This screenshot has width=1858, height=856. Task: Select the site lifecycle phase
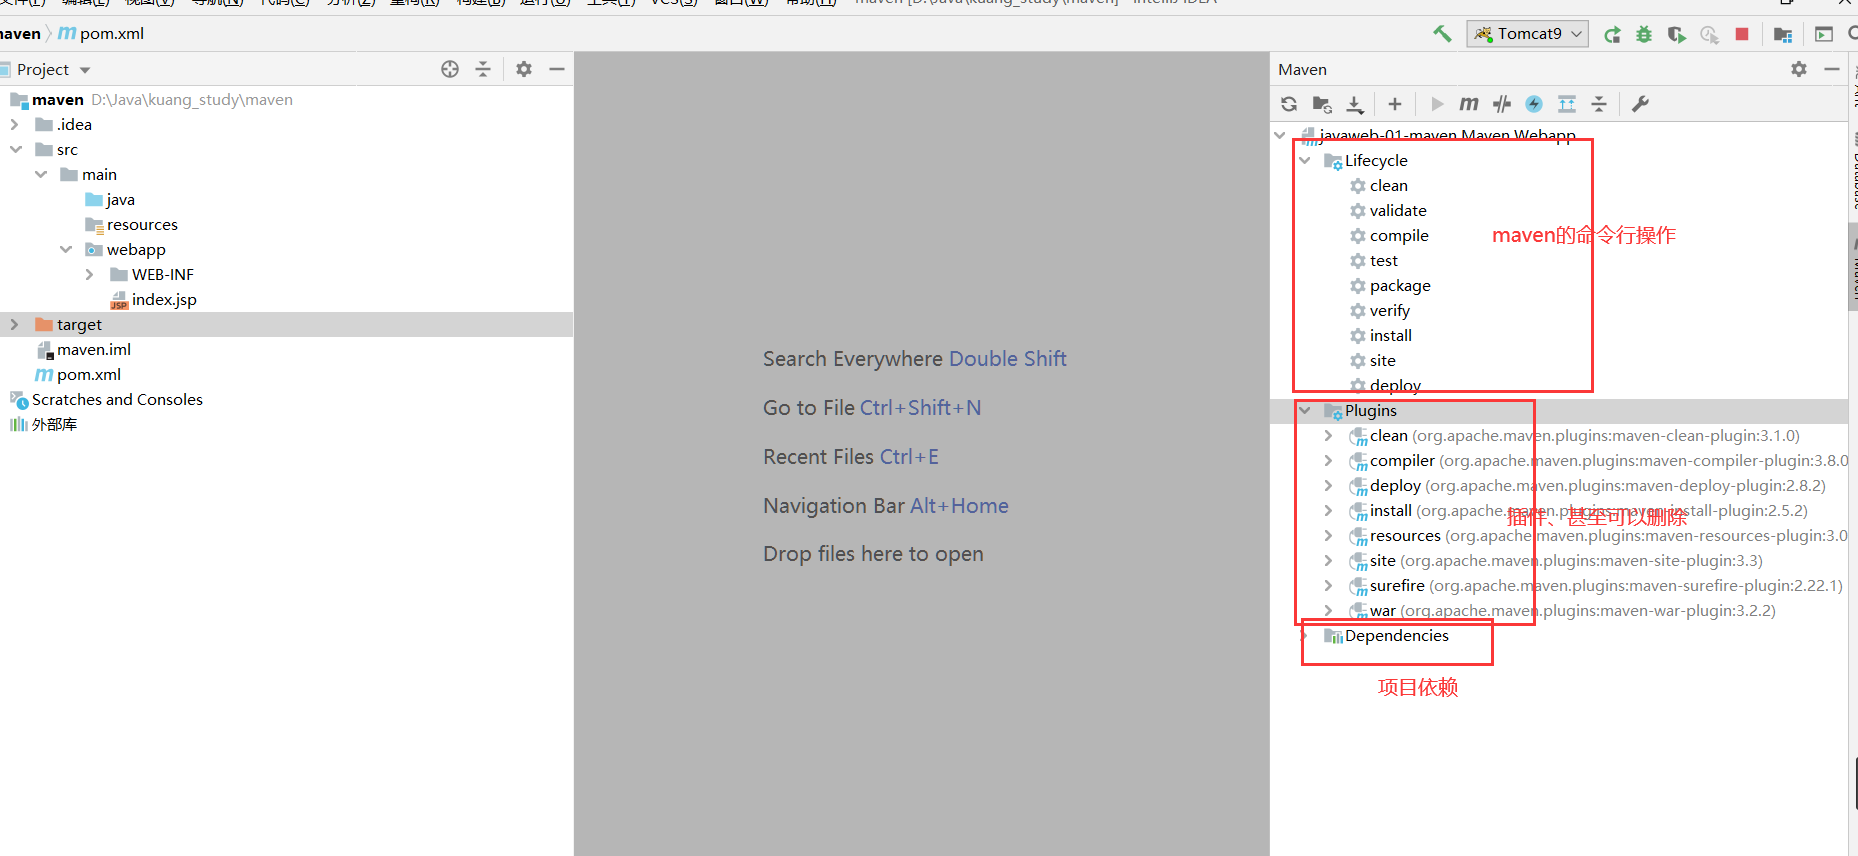[1373, 361]
